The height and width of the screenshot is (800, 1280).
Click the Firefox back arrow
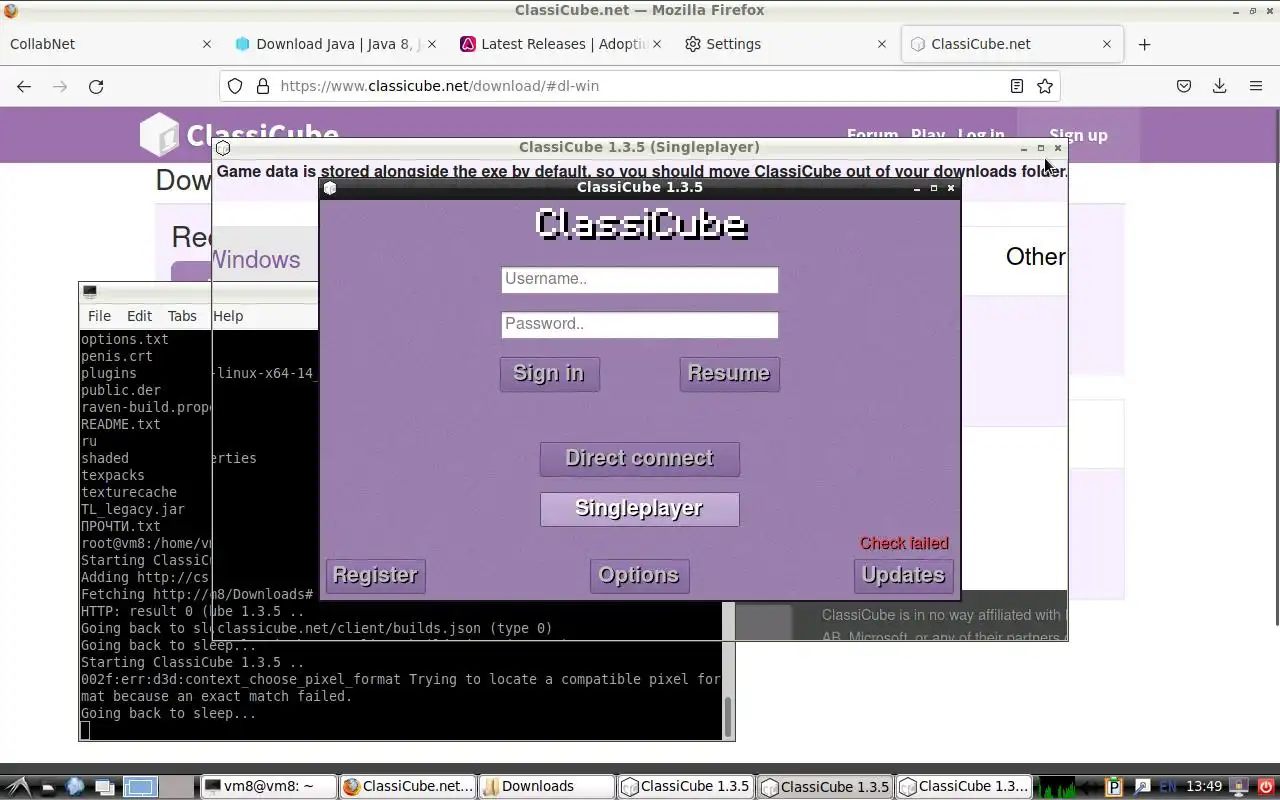pyautogui.click(x=24, y=86)
